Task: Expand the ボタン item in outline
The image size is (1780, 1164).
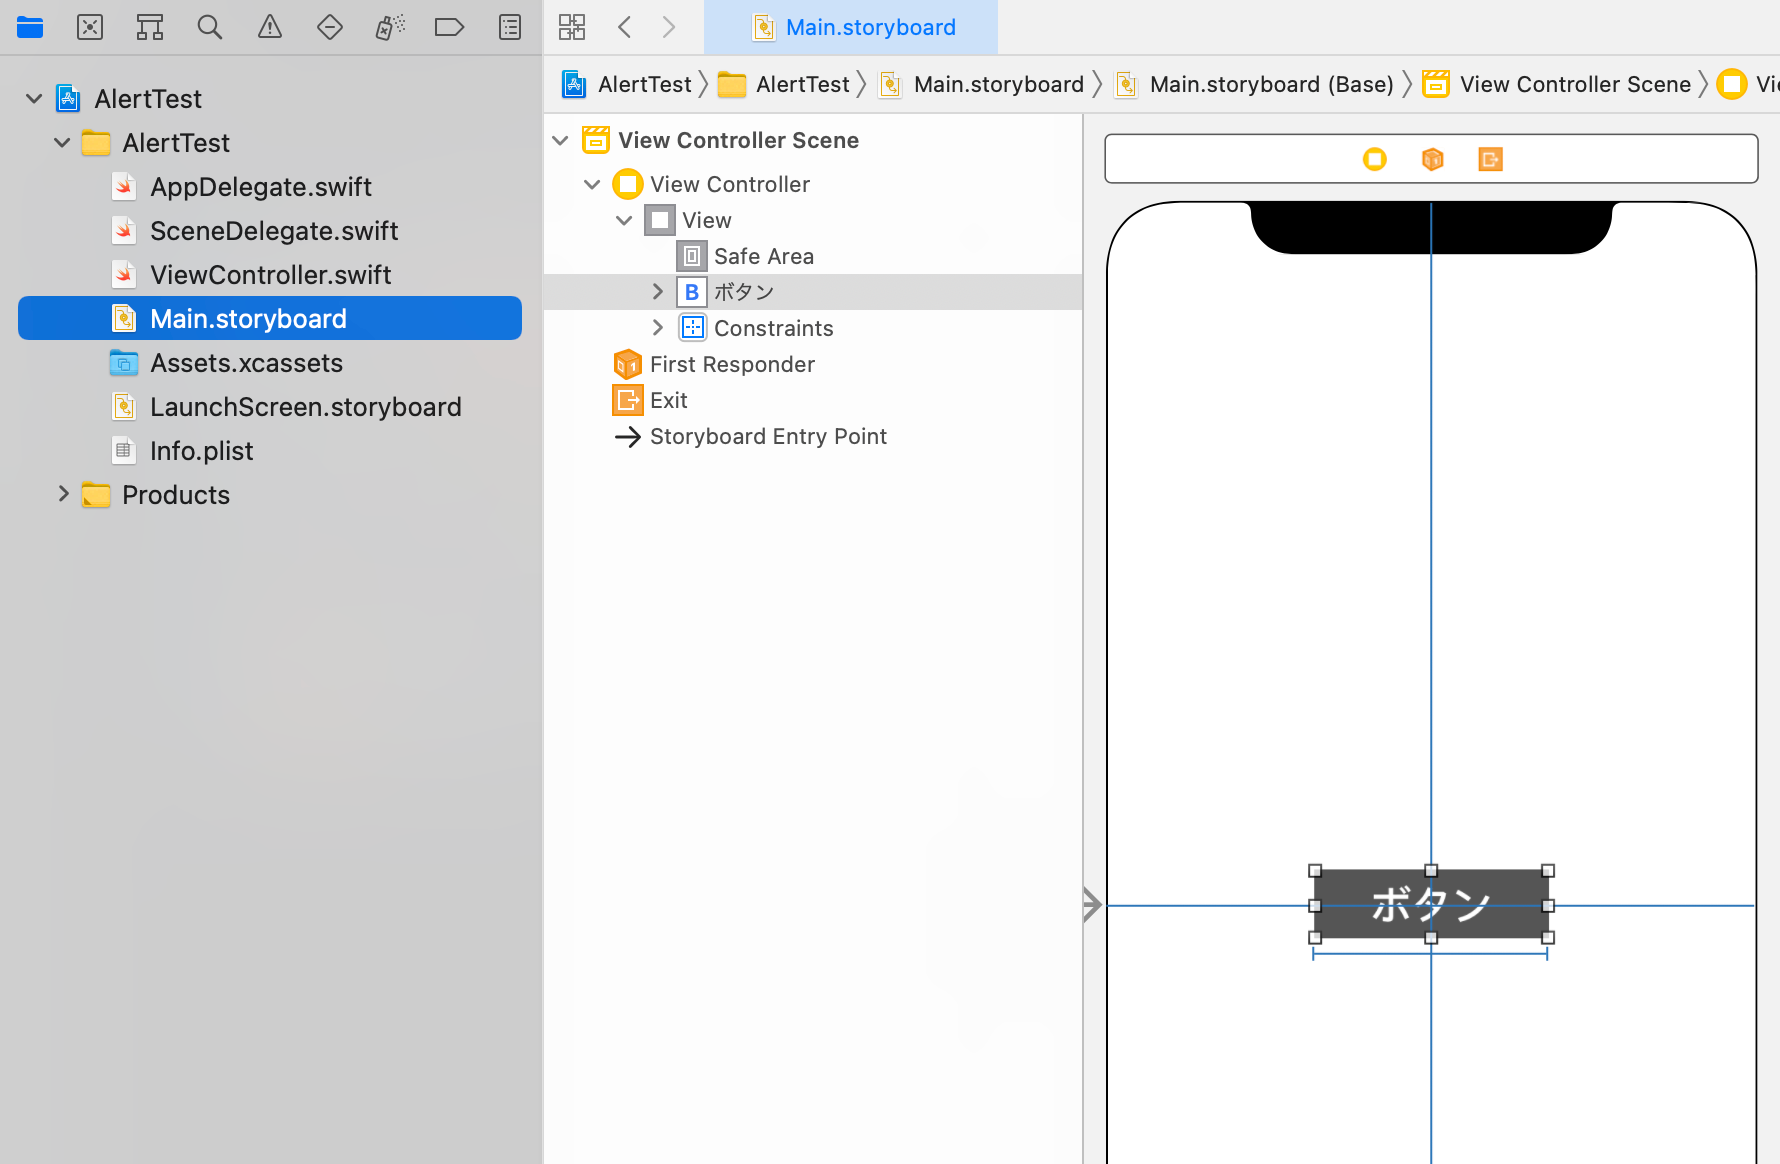Action: tap(657, 291)
